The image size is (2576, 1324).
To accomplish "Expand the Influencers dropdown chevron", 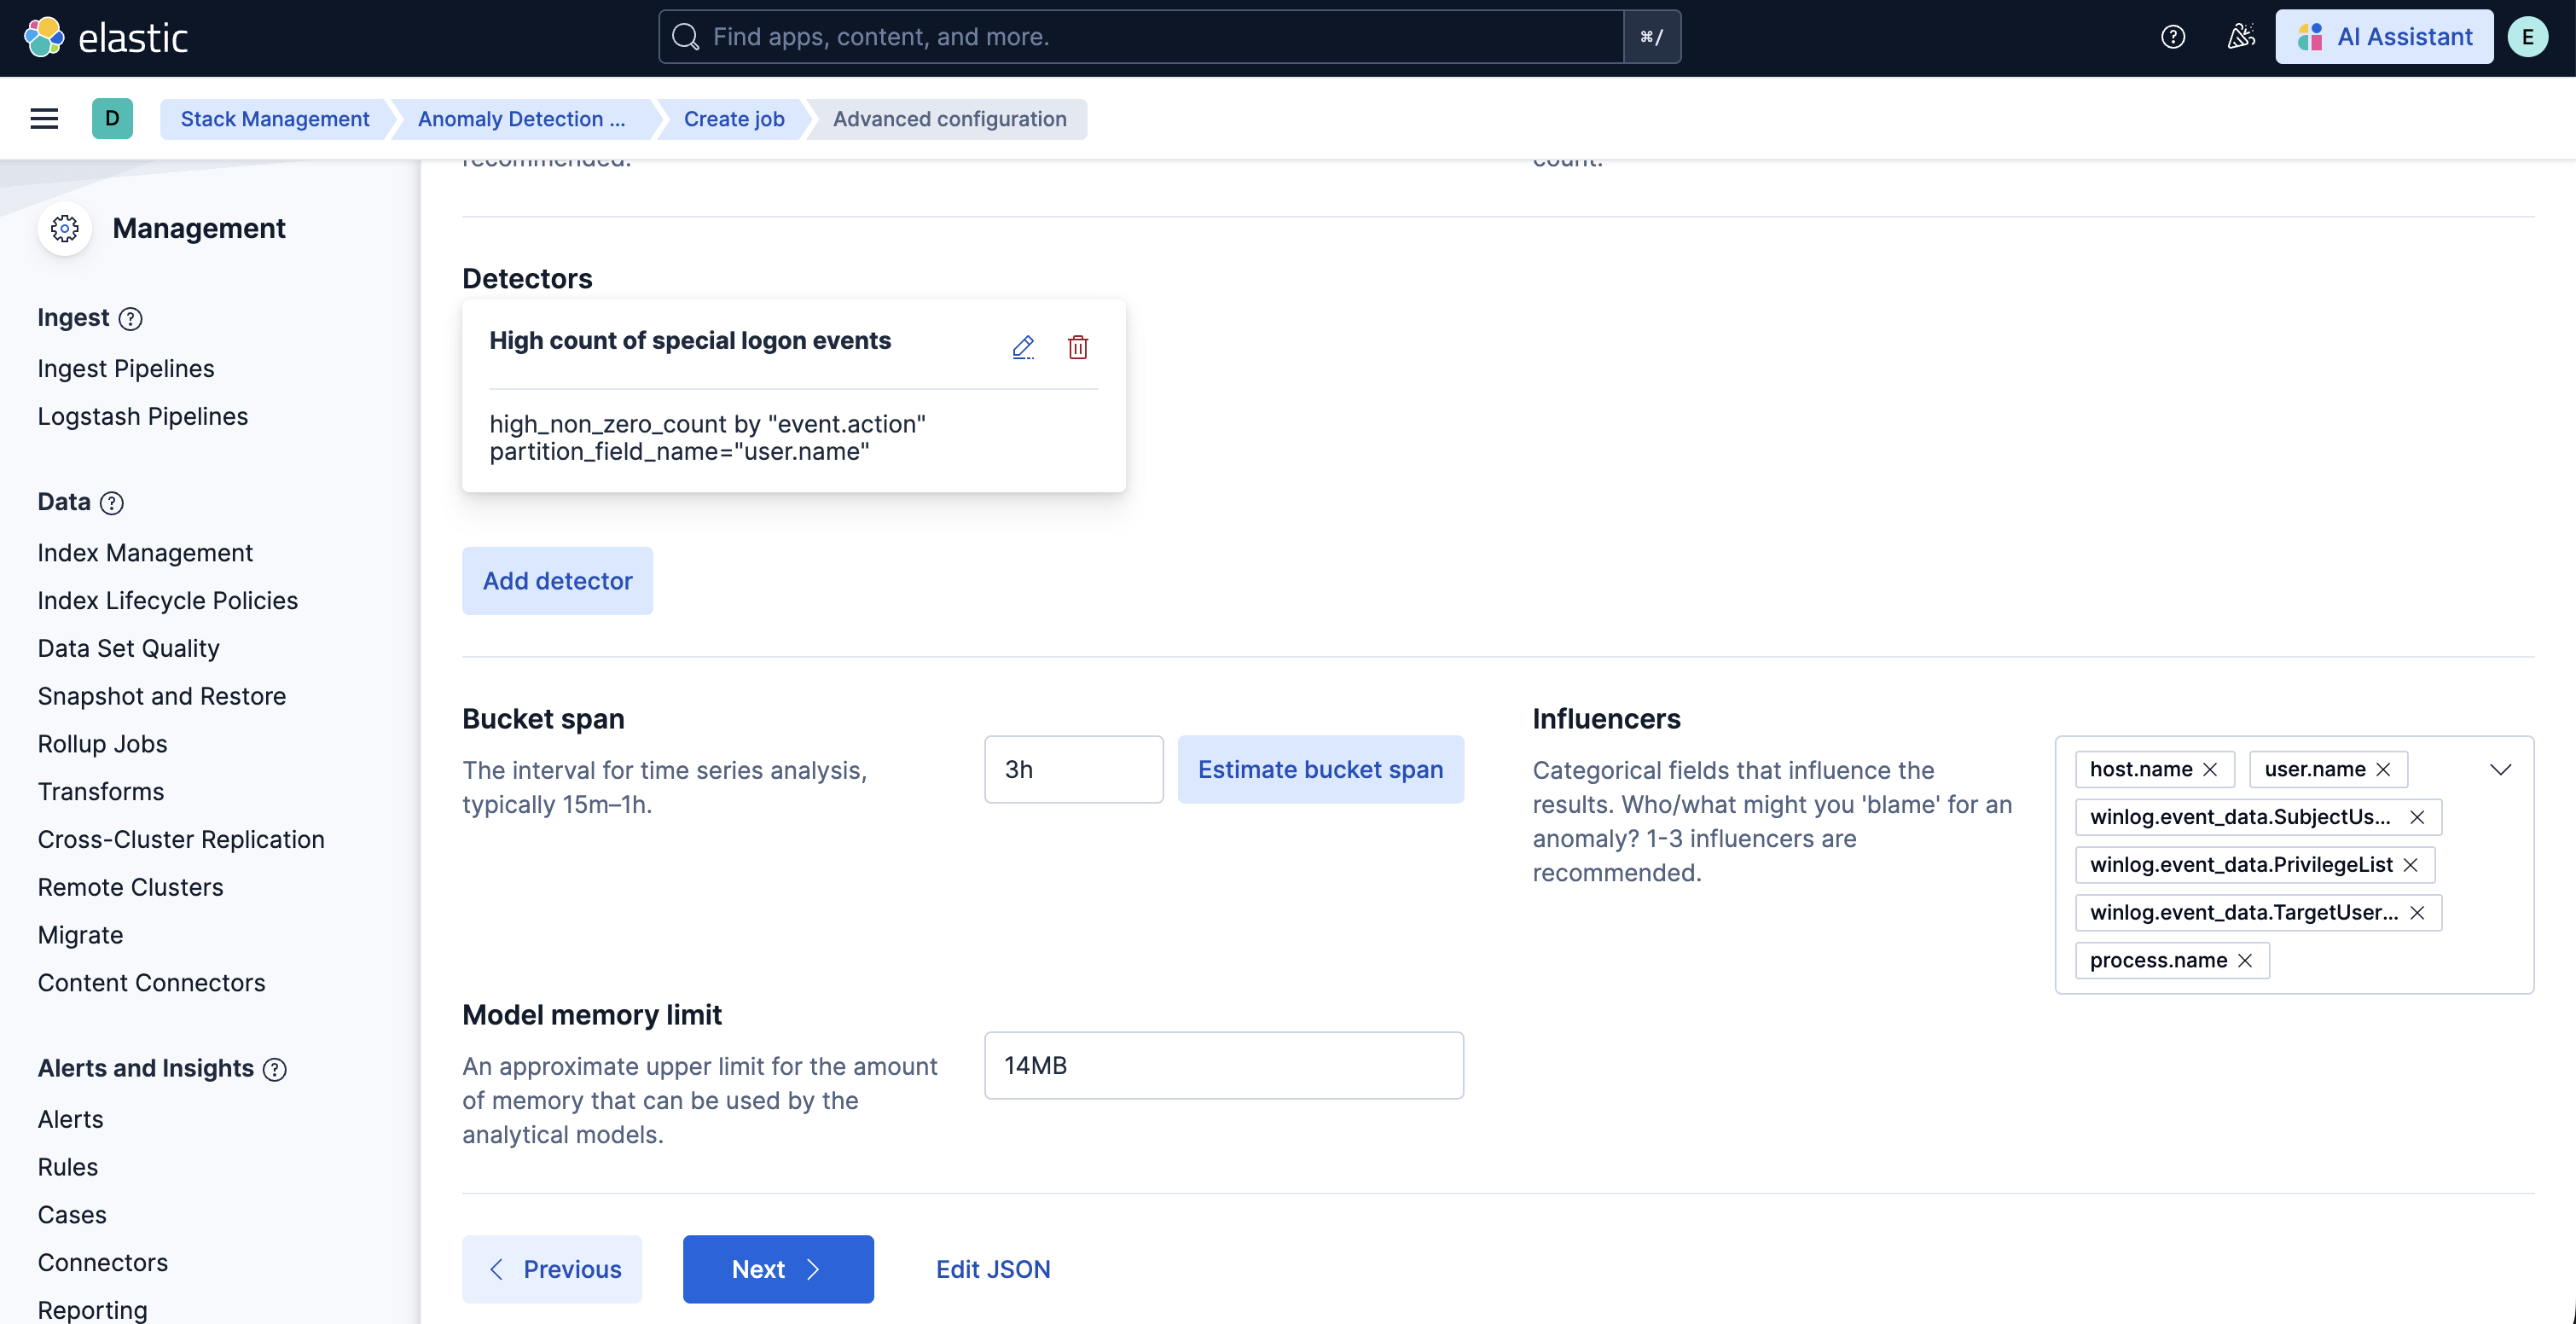I will [x=2502, y=769].
